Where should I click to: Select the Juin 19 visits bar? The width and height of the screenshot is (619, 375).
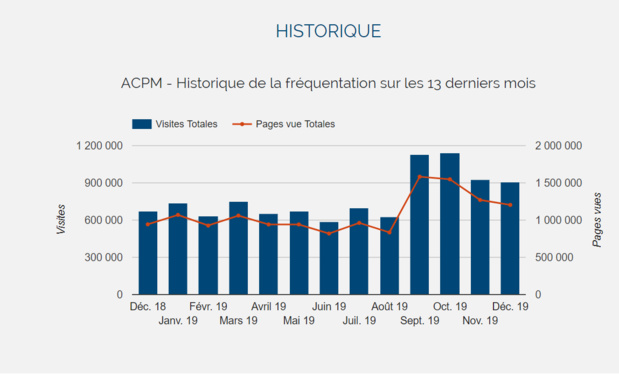[x=329, y=258]
